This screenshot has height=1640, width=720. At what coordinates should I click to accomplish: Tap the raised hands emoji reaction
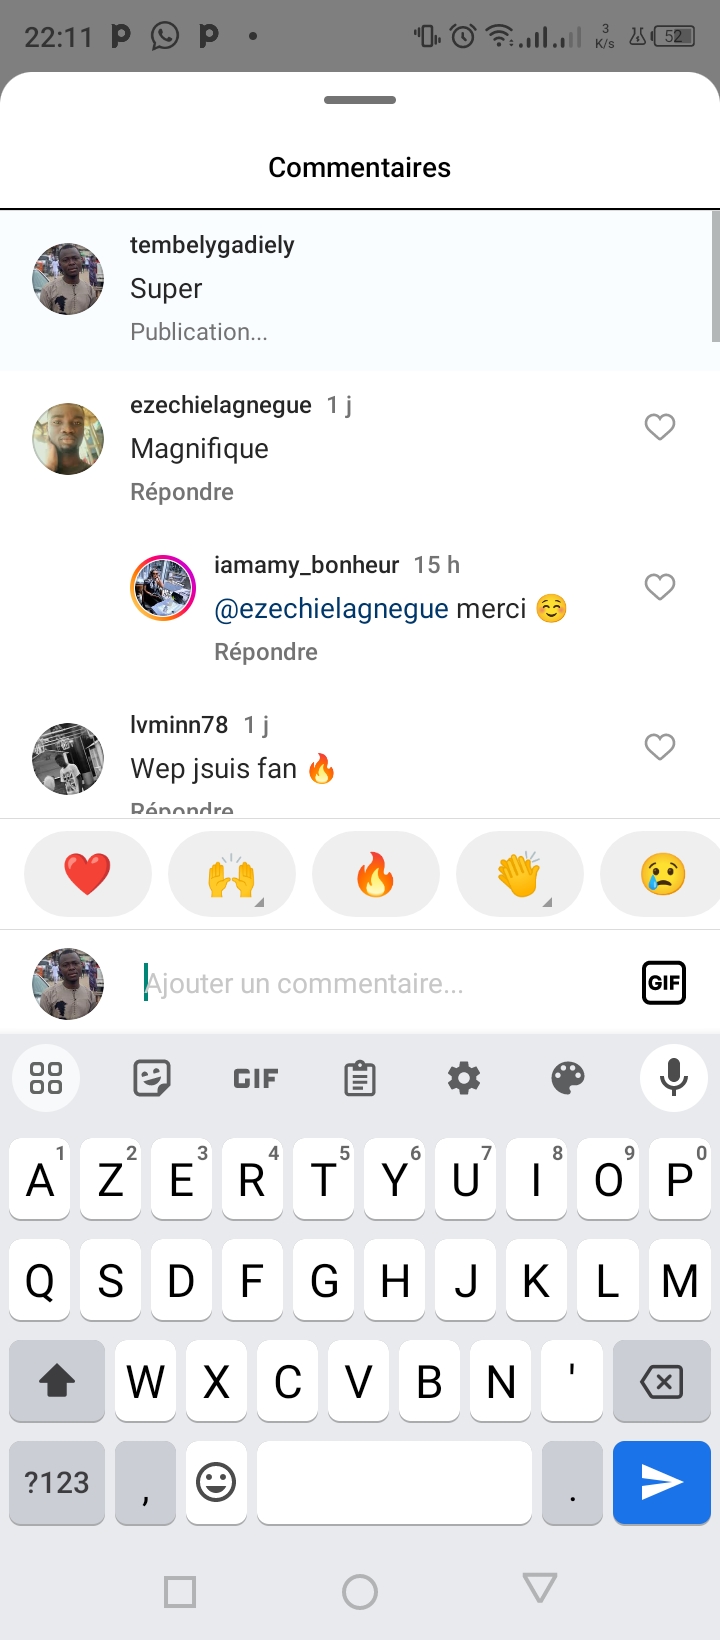(232, 875)
